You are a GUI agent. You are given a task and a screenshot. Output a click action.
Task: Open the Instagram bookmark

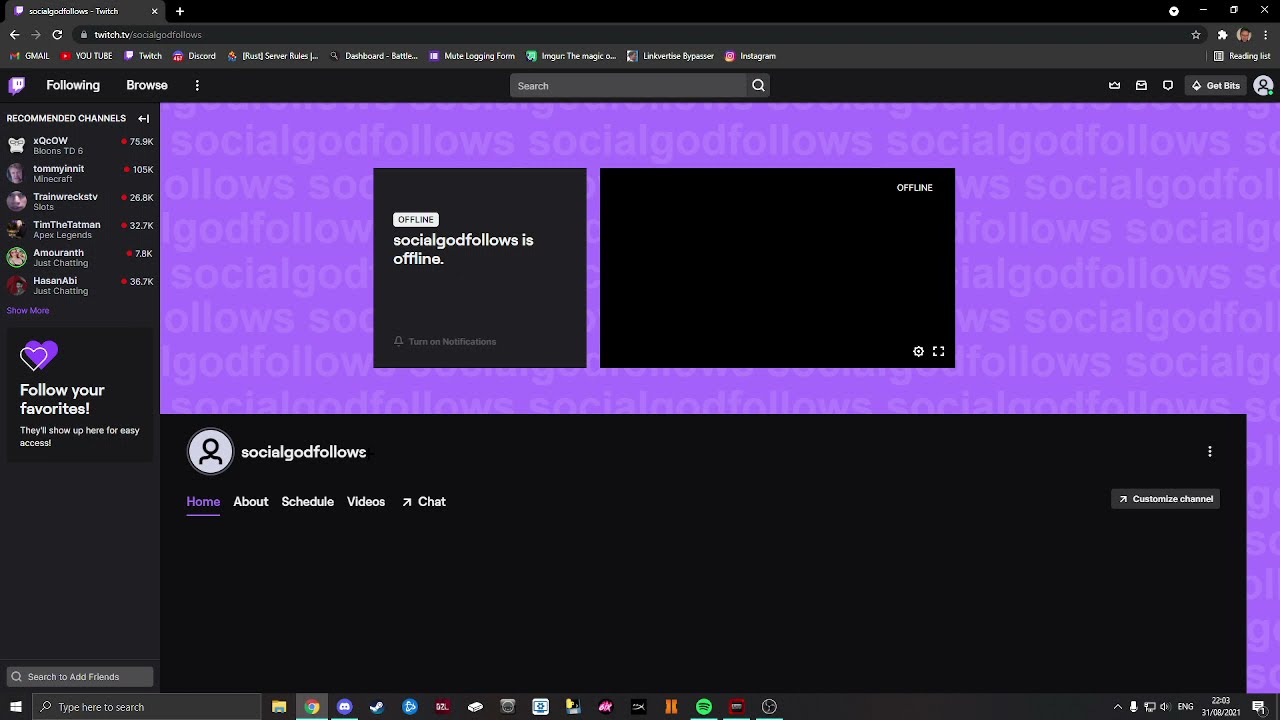tap(750, 56)
